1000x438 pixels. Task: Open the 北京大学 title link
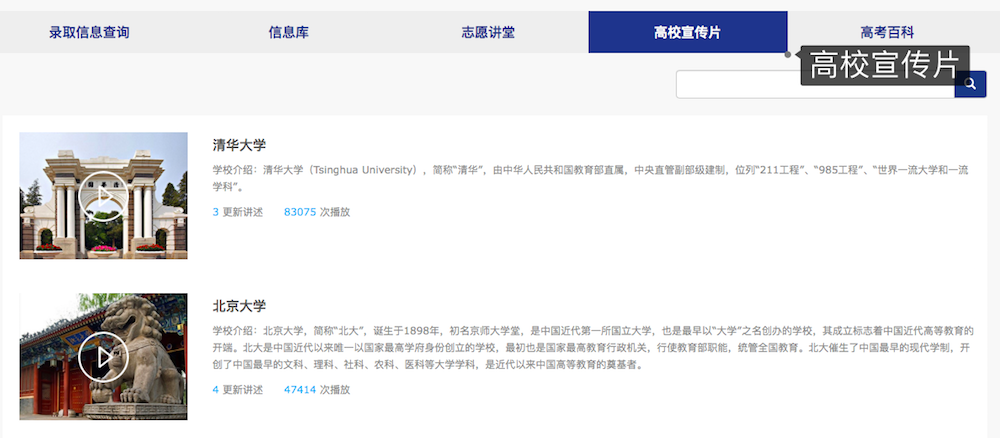(239, 306)
